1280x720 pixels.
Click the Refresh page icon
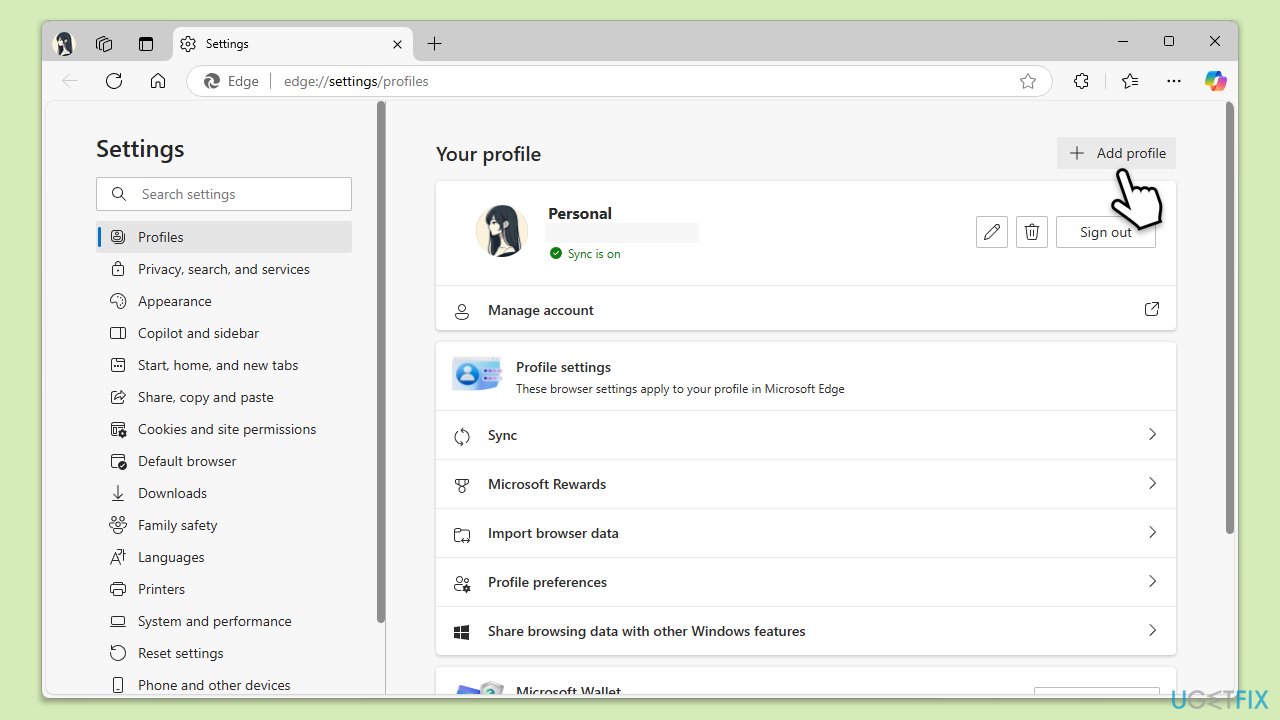coord(114,81)
